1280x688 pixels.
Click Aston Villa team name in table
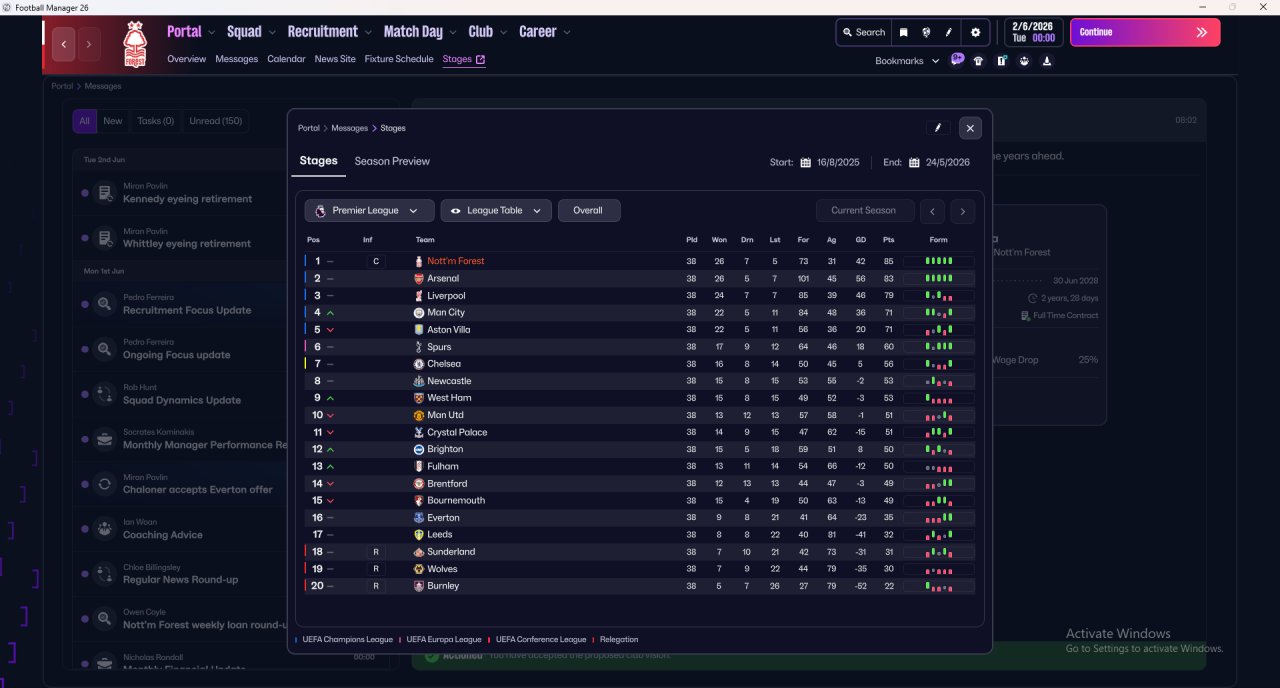point(448,330)
